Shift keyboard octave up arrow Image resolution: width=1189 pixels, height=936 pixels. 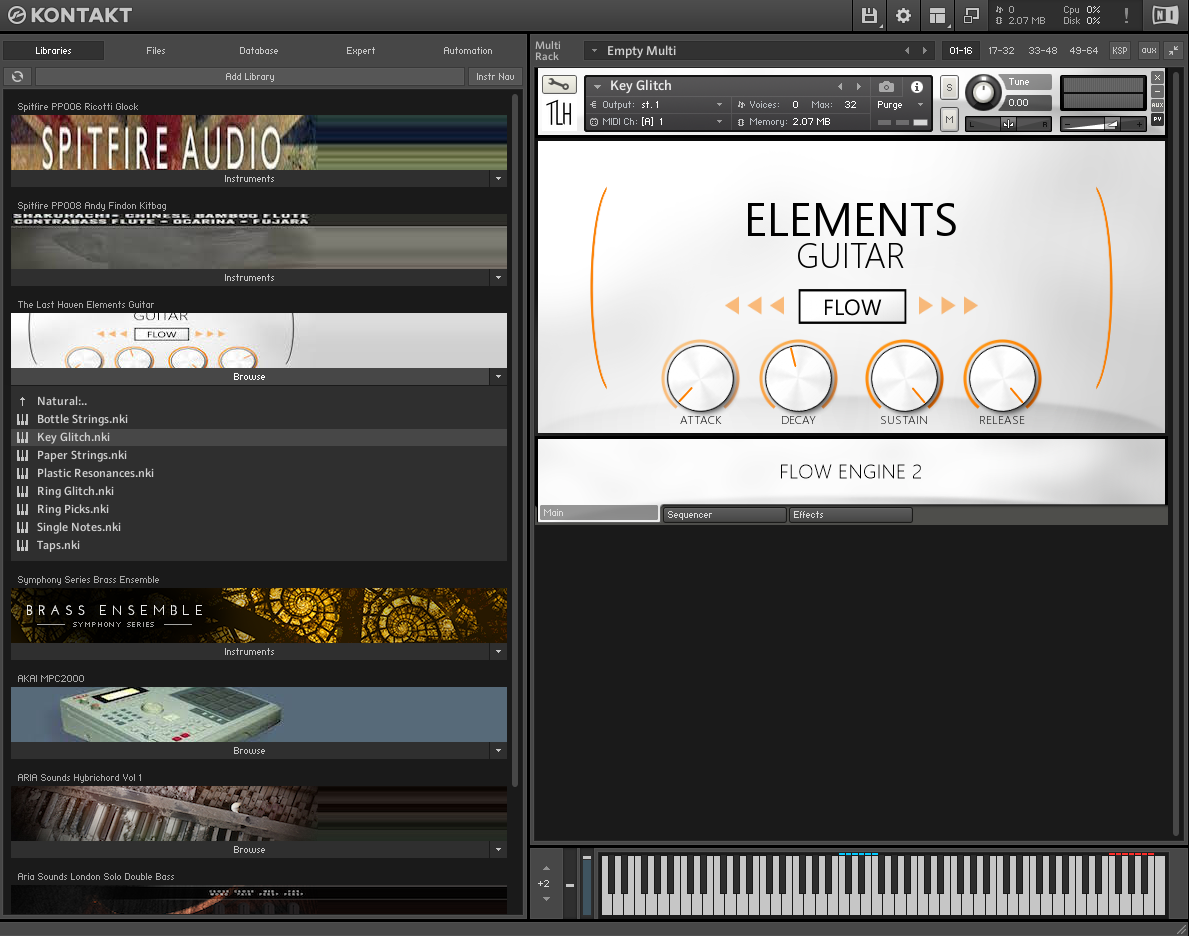tap(546, 868)
